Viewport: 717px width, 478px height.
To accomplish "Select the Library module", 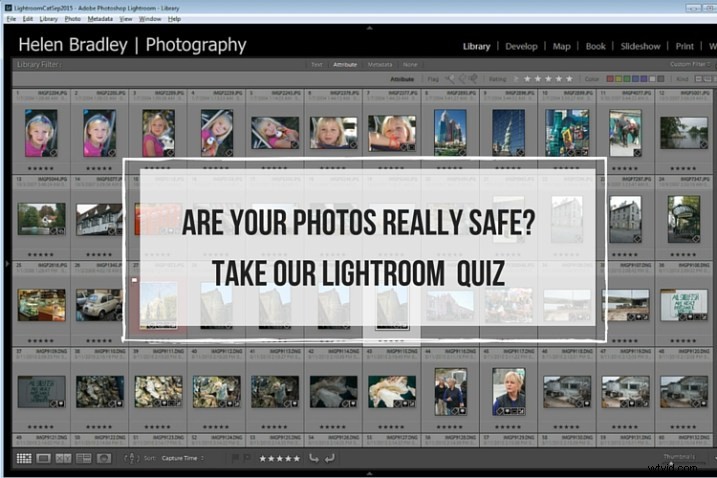I will pyautogui.click(x=476, y=46).
